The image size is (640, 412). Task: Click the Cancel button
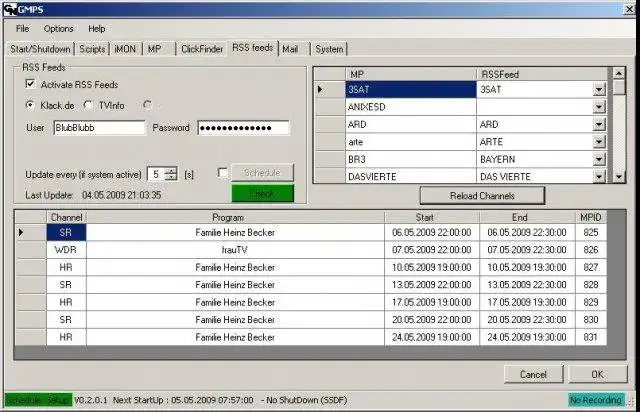(x=533, y=374)
